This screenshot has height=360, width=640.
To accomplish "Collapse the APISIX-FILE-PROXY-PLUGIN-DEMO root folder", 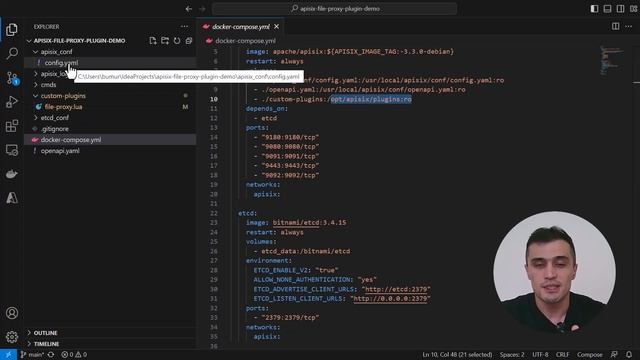I will tap(79, 41).
